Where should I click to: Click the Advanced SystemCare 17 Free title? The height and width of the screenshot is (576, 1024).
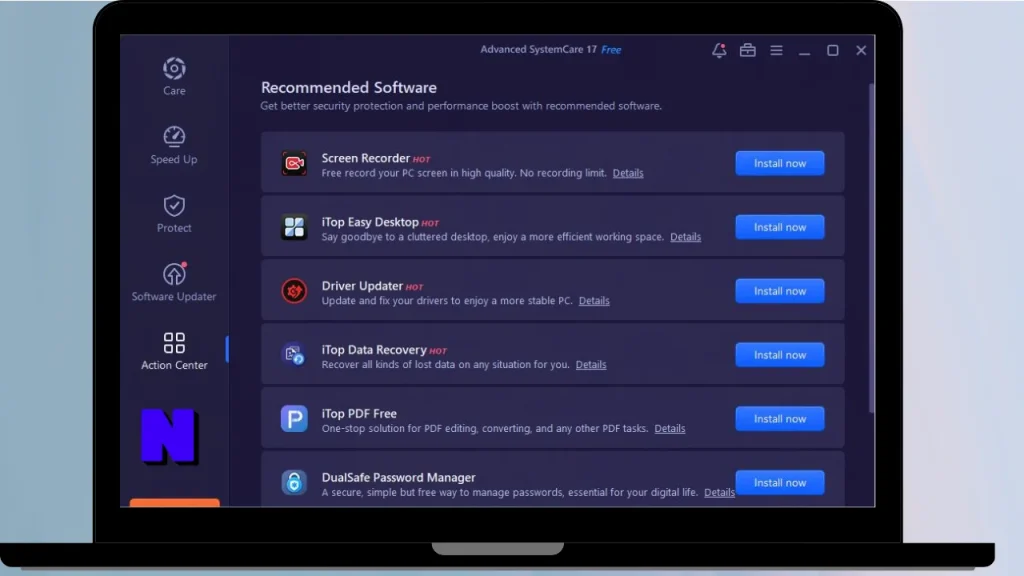pyautogui.click(x=551, y=50)
